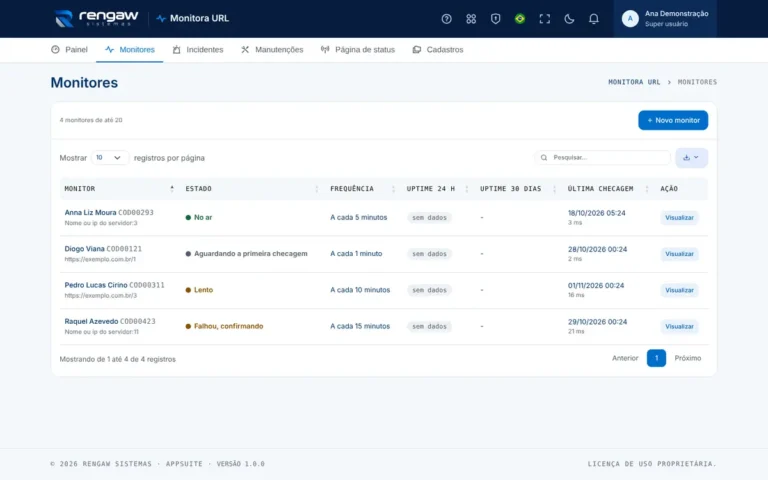Sort by Última Checagem column
This screenshot has width=768, height=480.
[x=607, y=189]
